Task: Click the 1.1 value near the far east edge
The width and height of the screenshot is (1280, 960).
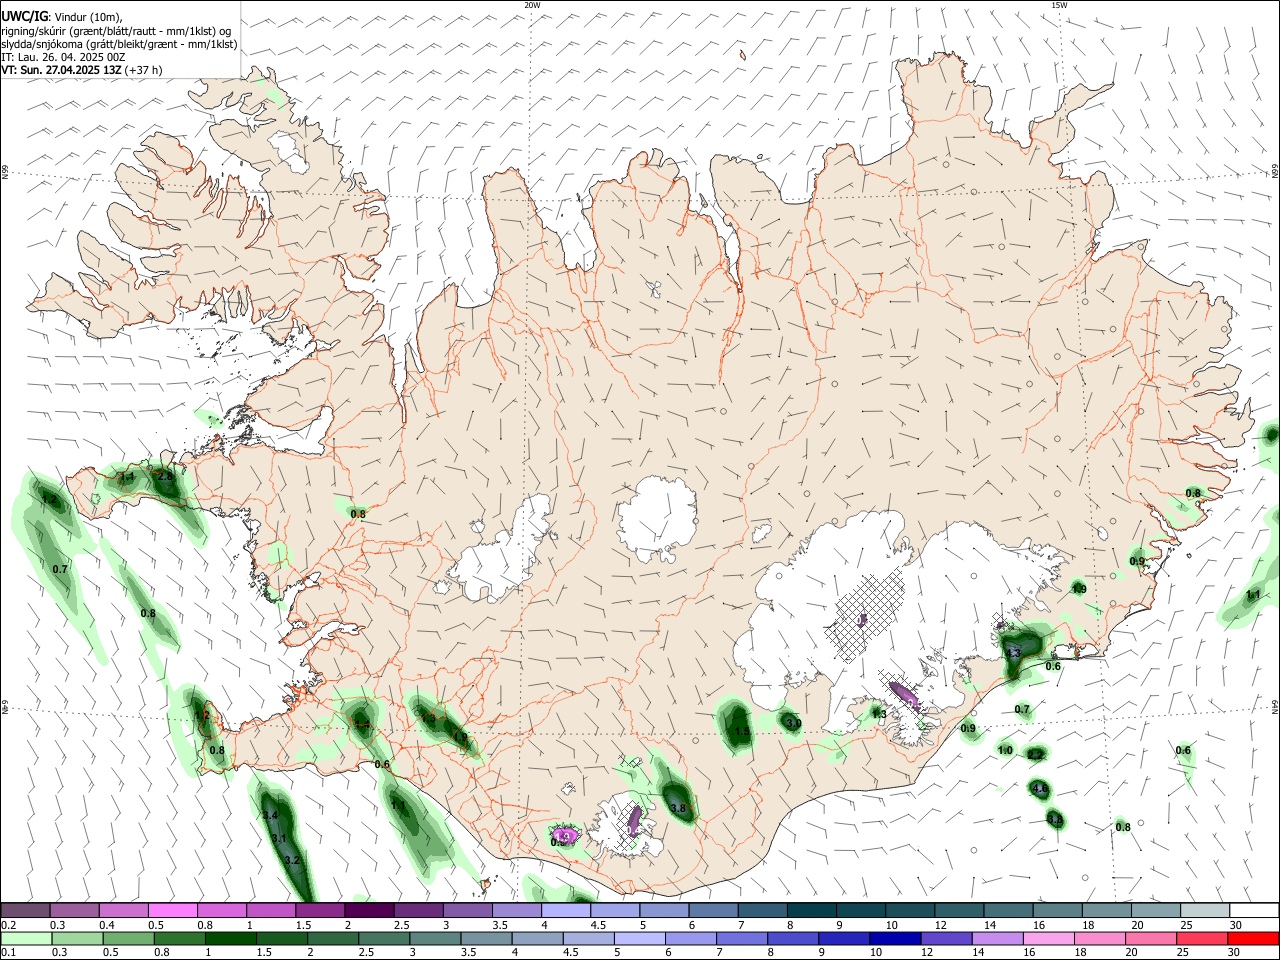Action: (1253, 595)
